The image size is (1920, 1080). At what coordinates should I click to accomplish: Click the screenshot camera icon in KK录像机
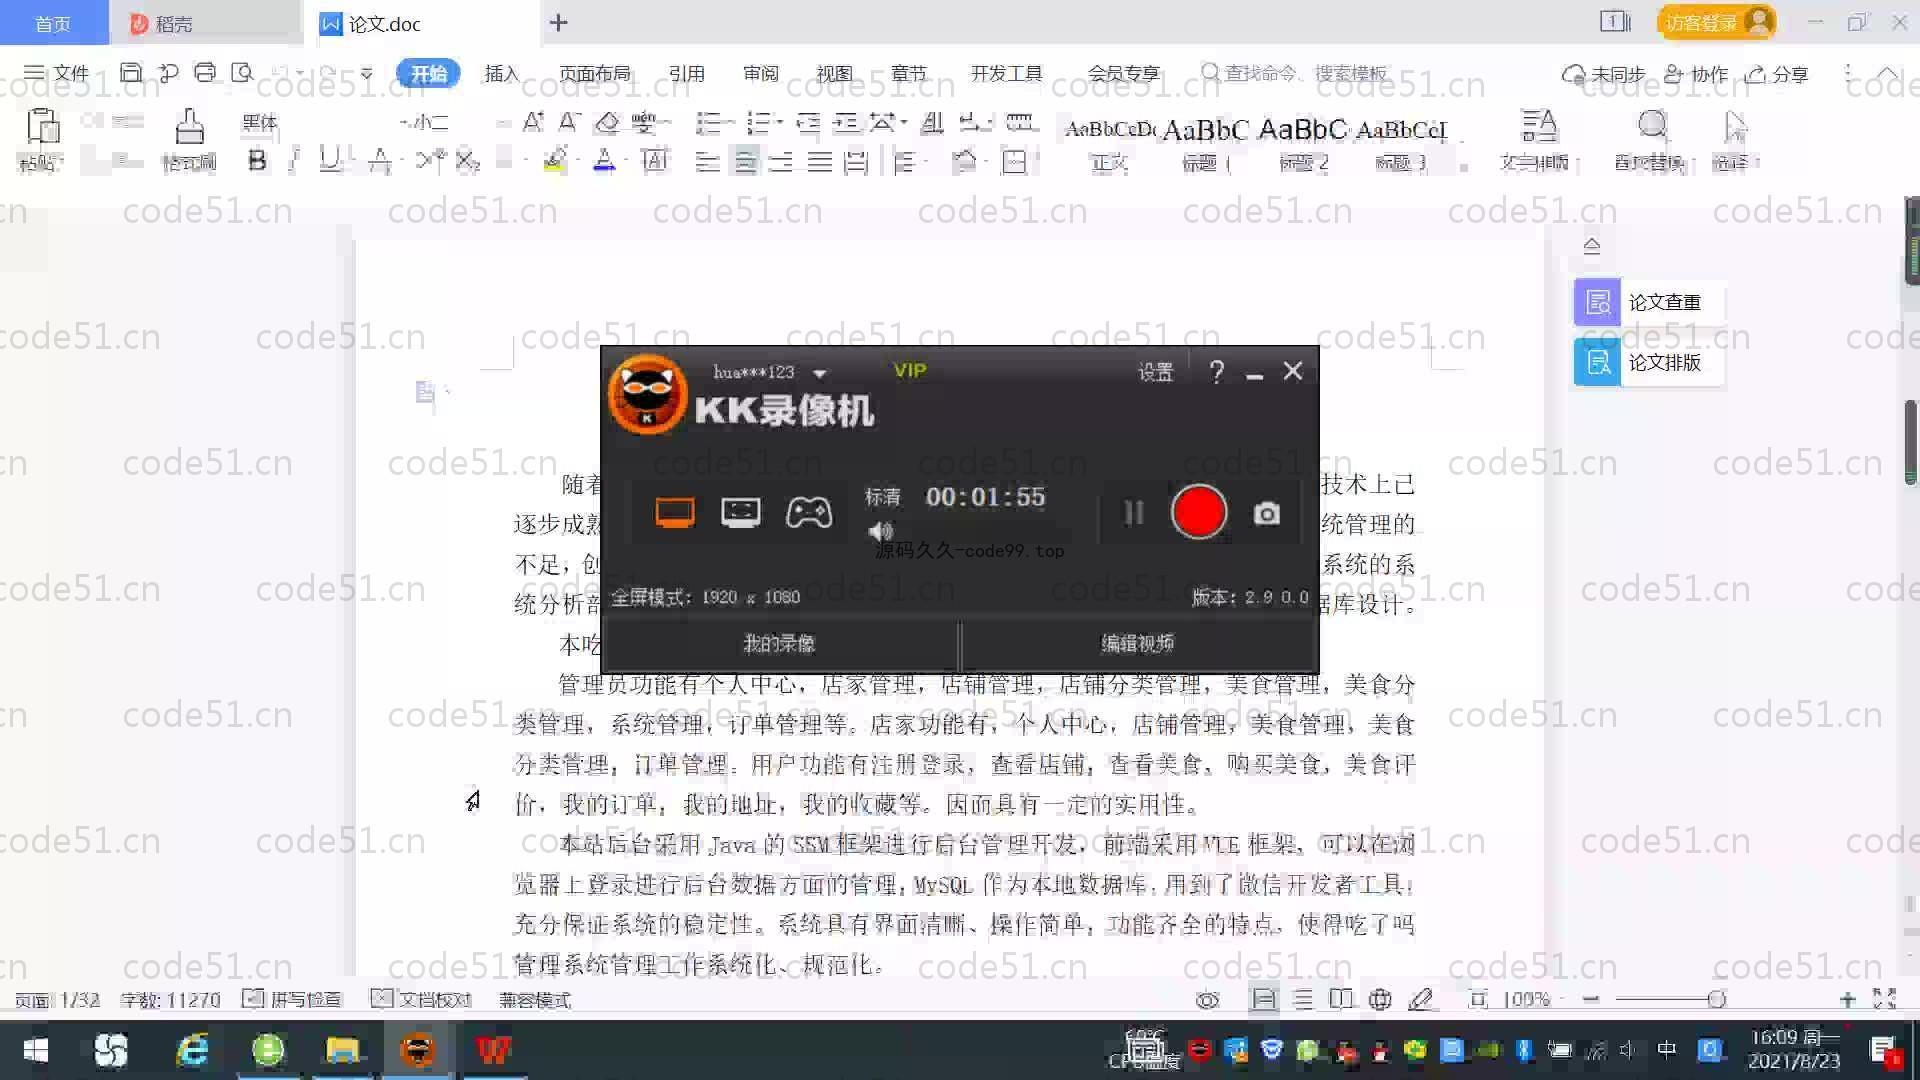tap(1267, 513)
